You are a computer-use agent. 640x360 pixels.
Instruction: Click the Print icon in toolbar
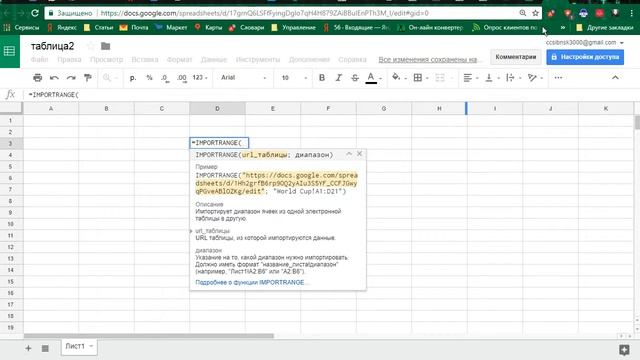[x=38, y=78]
